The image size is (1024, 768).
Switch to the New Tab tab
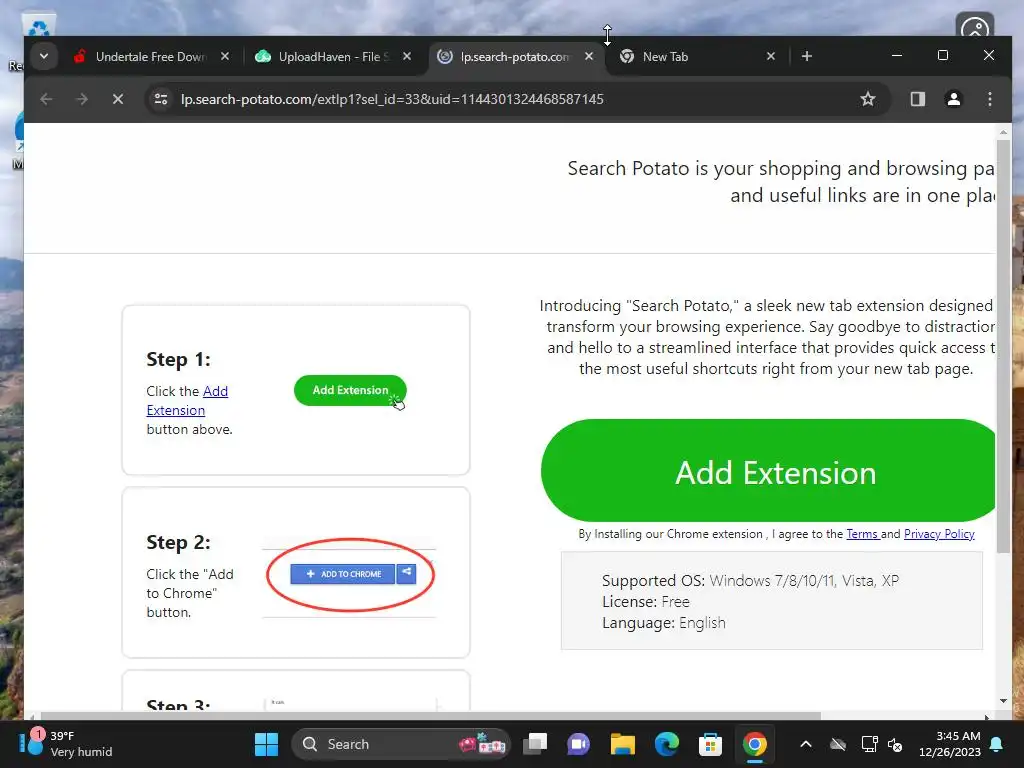pyautogui.click(x=696, y=57)
